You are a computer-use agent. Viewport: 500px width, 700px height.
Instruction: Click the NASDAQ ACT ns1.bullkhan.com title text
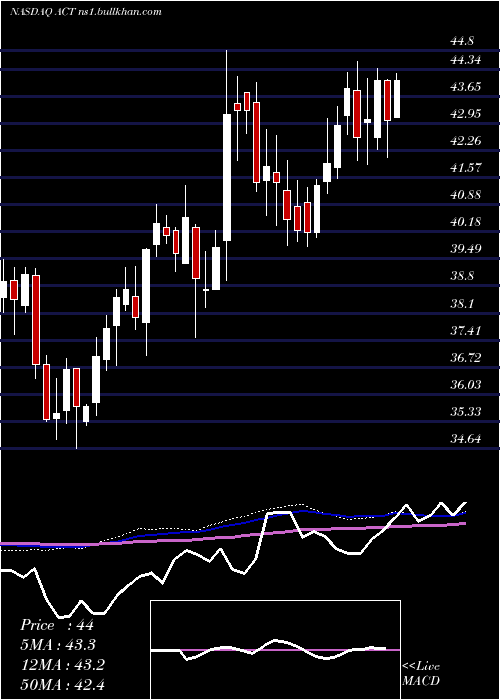85,12
